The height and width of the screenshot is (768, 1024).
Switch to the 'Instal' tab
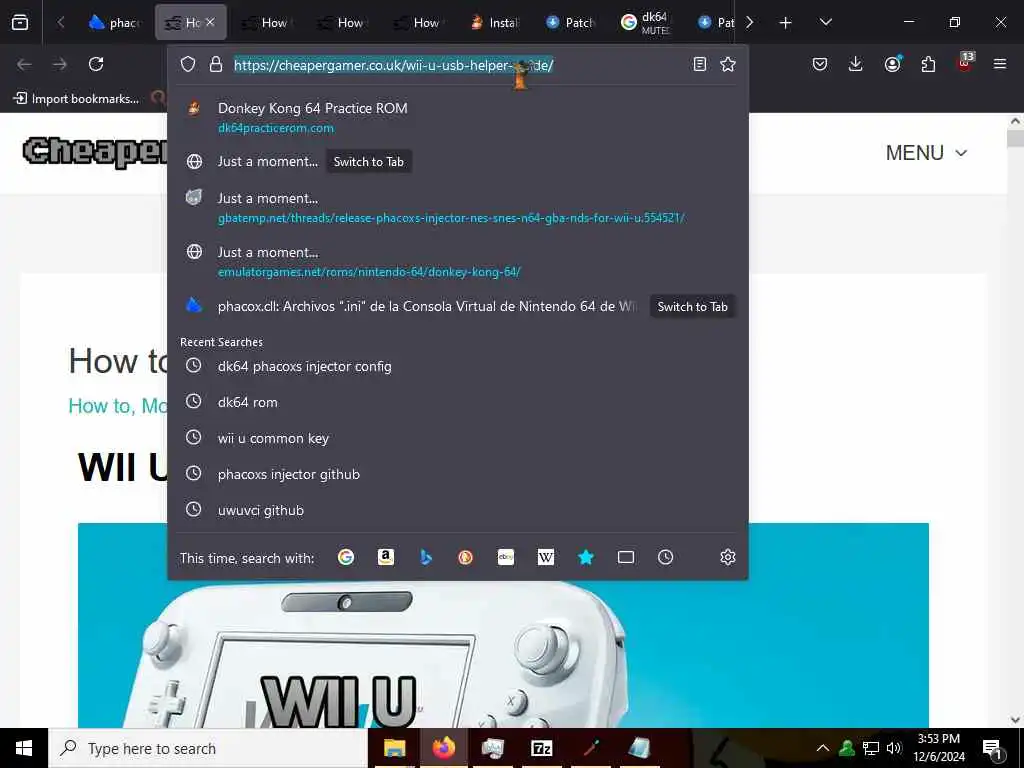tap(494, 22)
